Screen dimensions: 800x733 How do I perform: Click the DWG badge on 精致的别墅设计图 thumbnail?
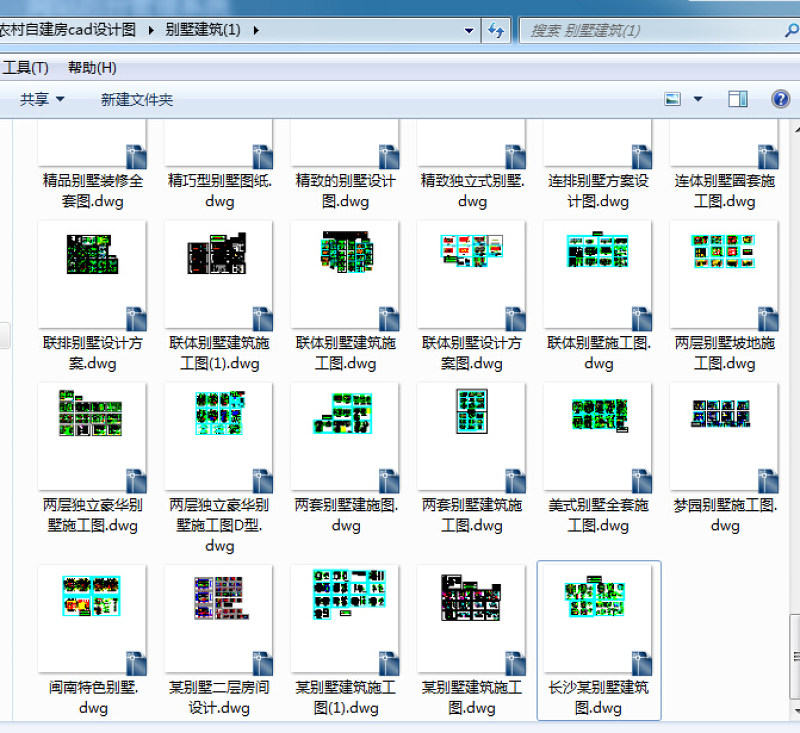pos(389,157)
